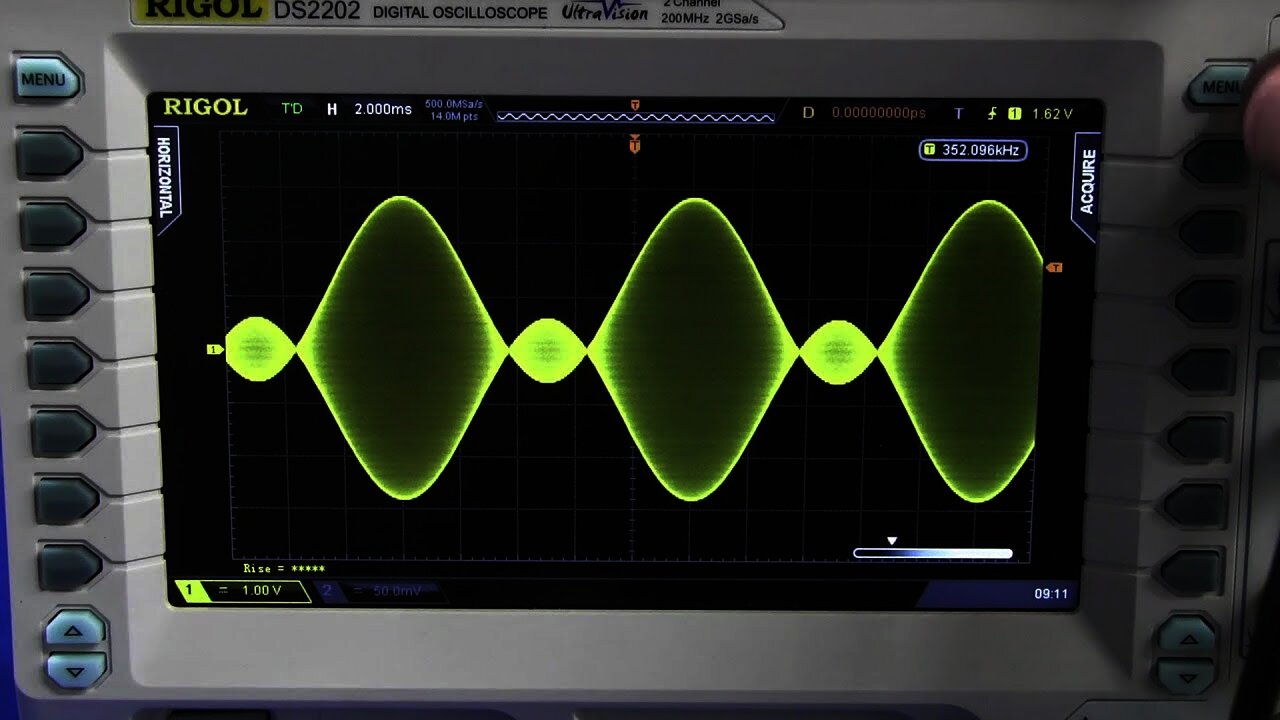Click the channel 1 ground reference marker
1280x720 pixels.
click(x=213, y=349)
